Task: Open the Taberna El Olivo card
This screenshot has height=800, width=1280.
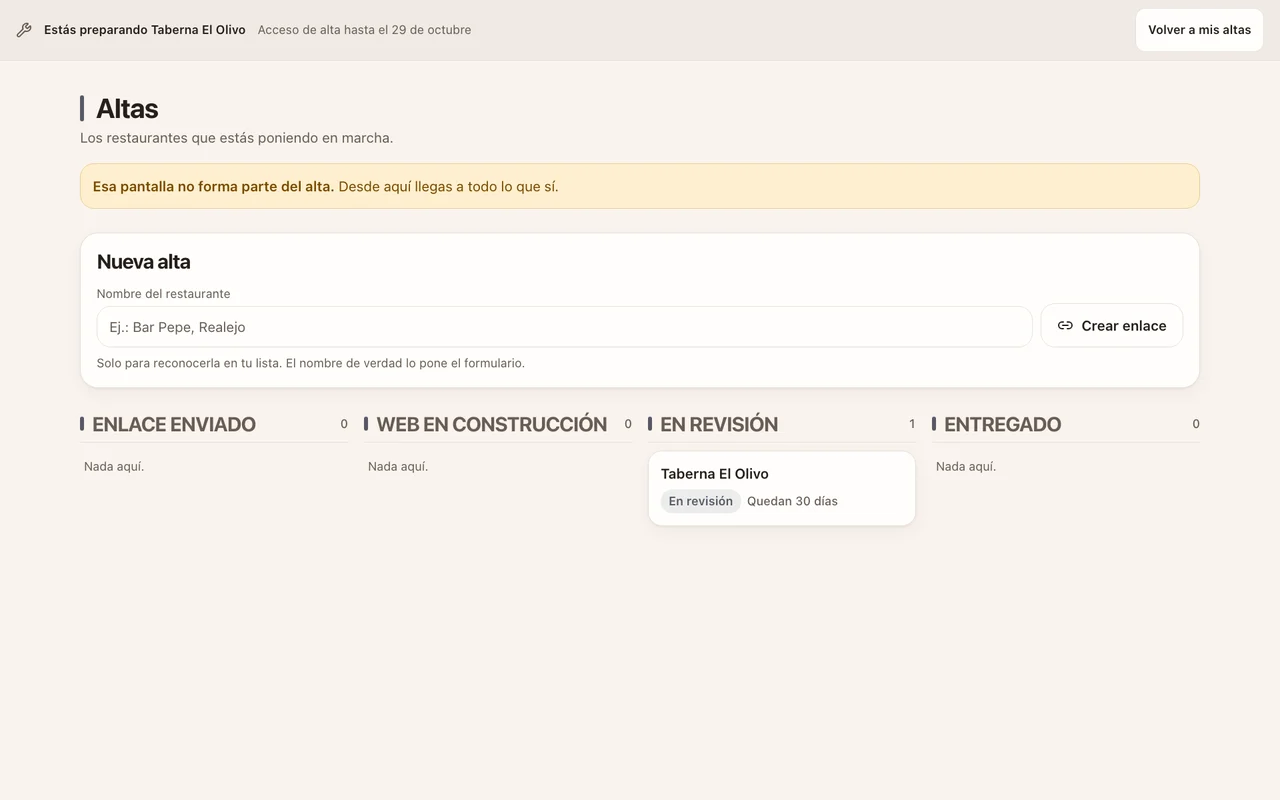Action: (x=782, y=488)
